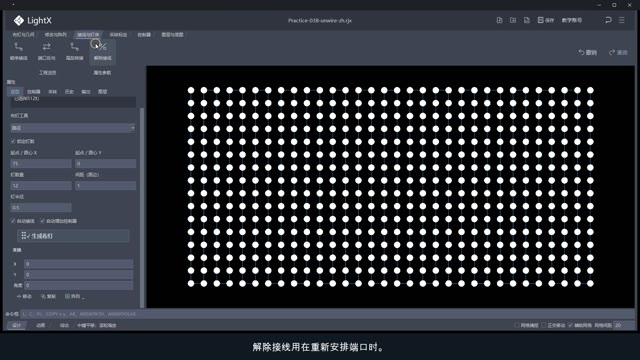Click the open file icon in title bar
Image resolution: width=640 pixels, height=360 pixels.
(513, 20)
